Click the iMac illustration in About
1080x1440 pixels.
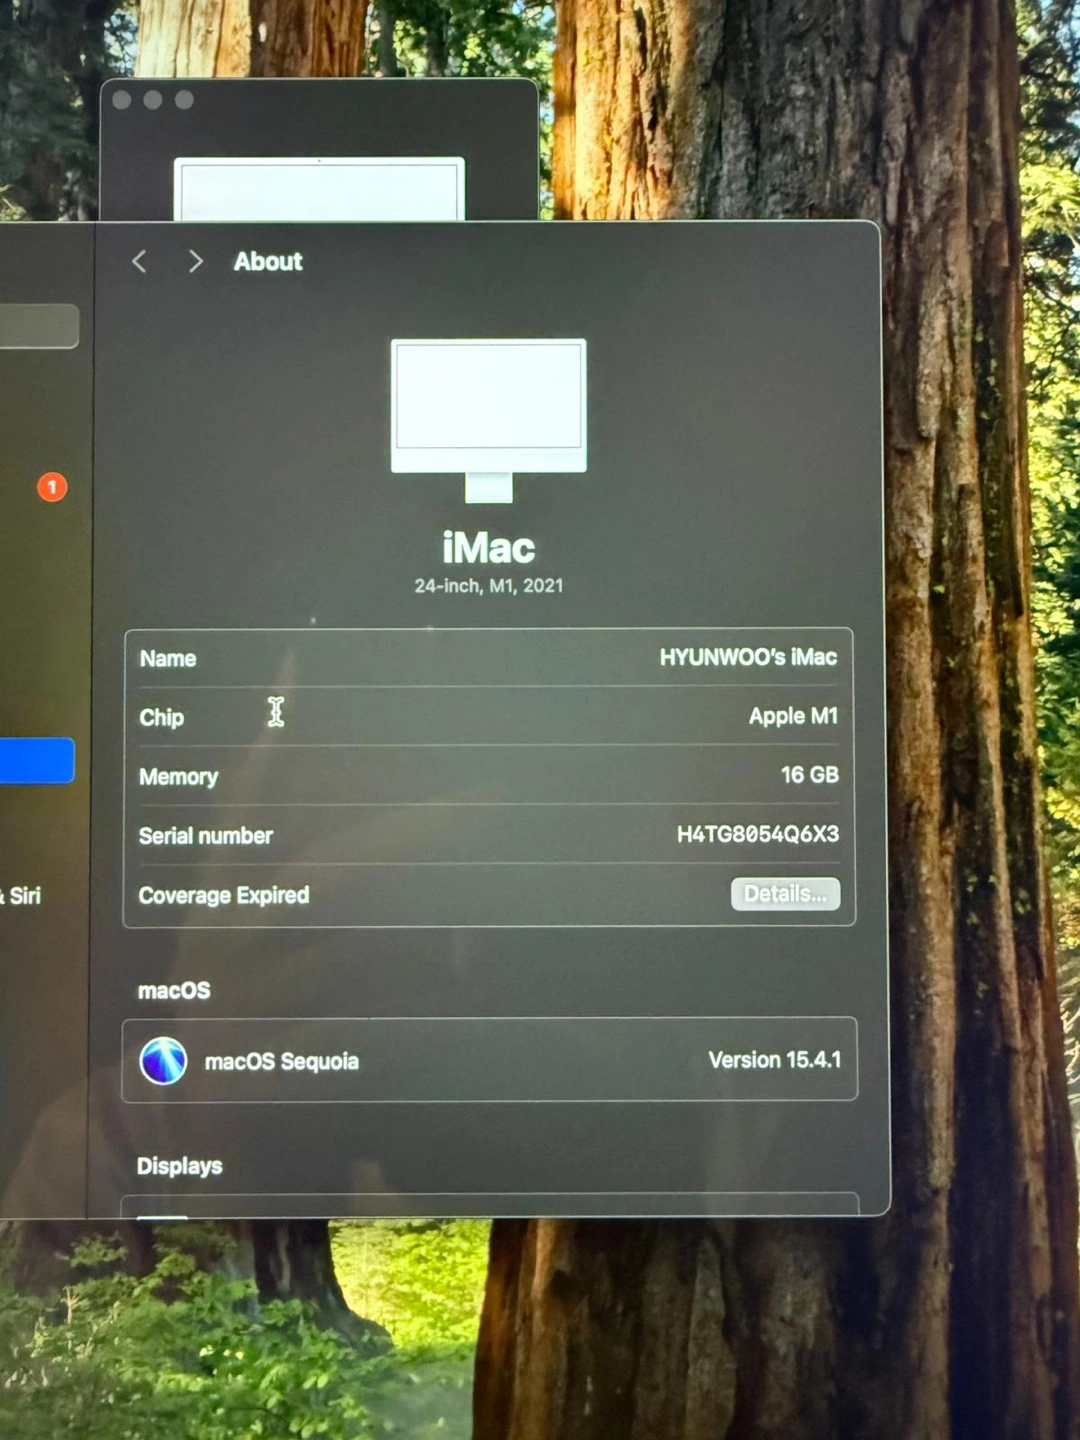(x=488, y=420)
